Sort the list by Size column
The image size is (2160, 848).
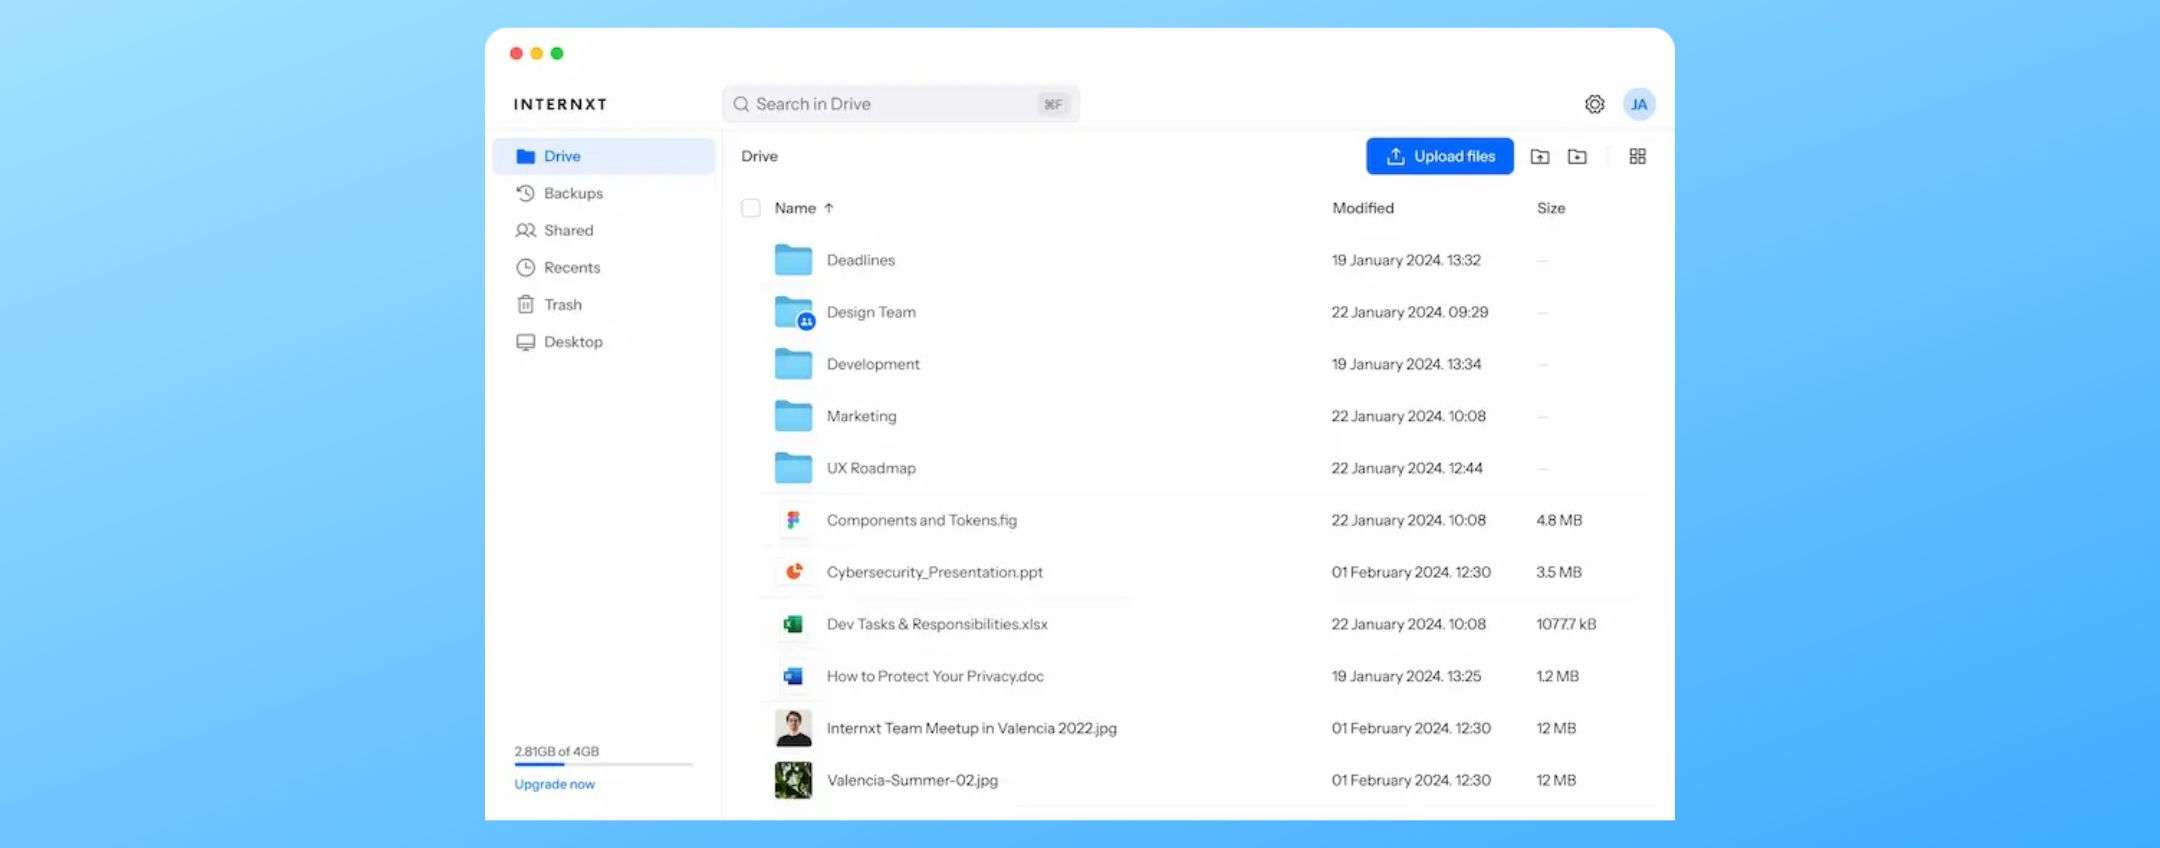click(1550, 208)
